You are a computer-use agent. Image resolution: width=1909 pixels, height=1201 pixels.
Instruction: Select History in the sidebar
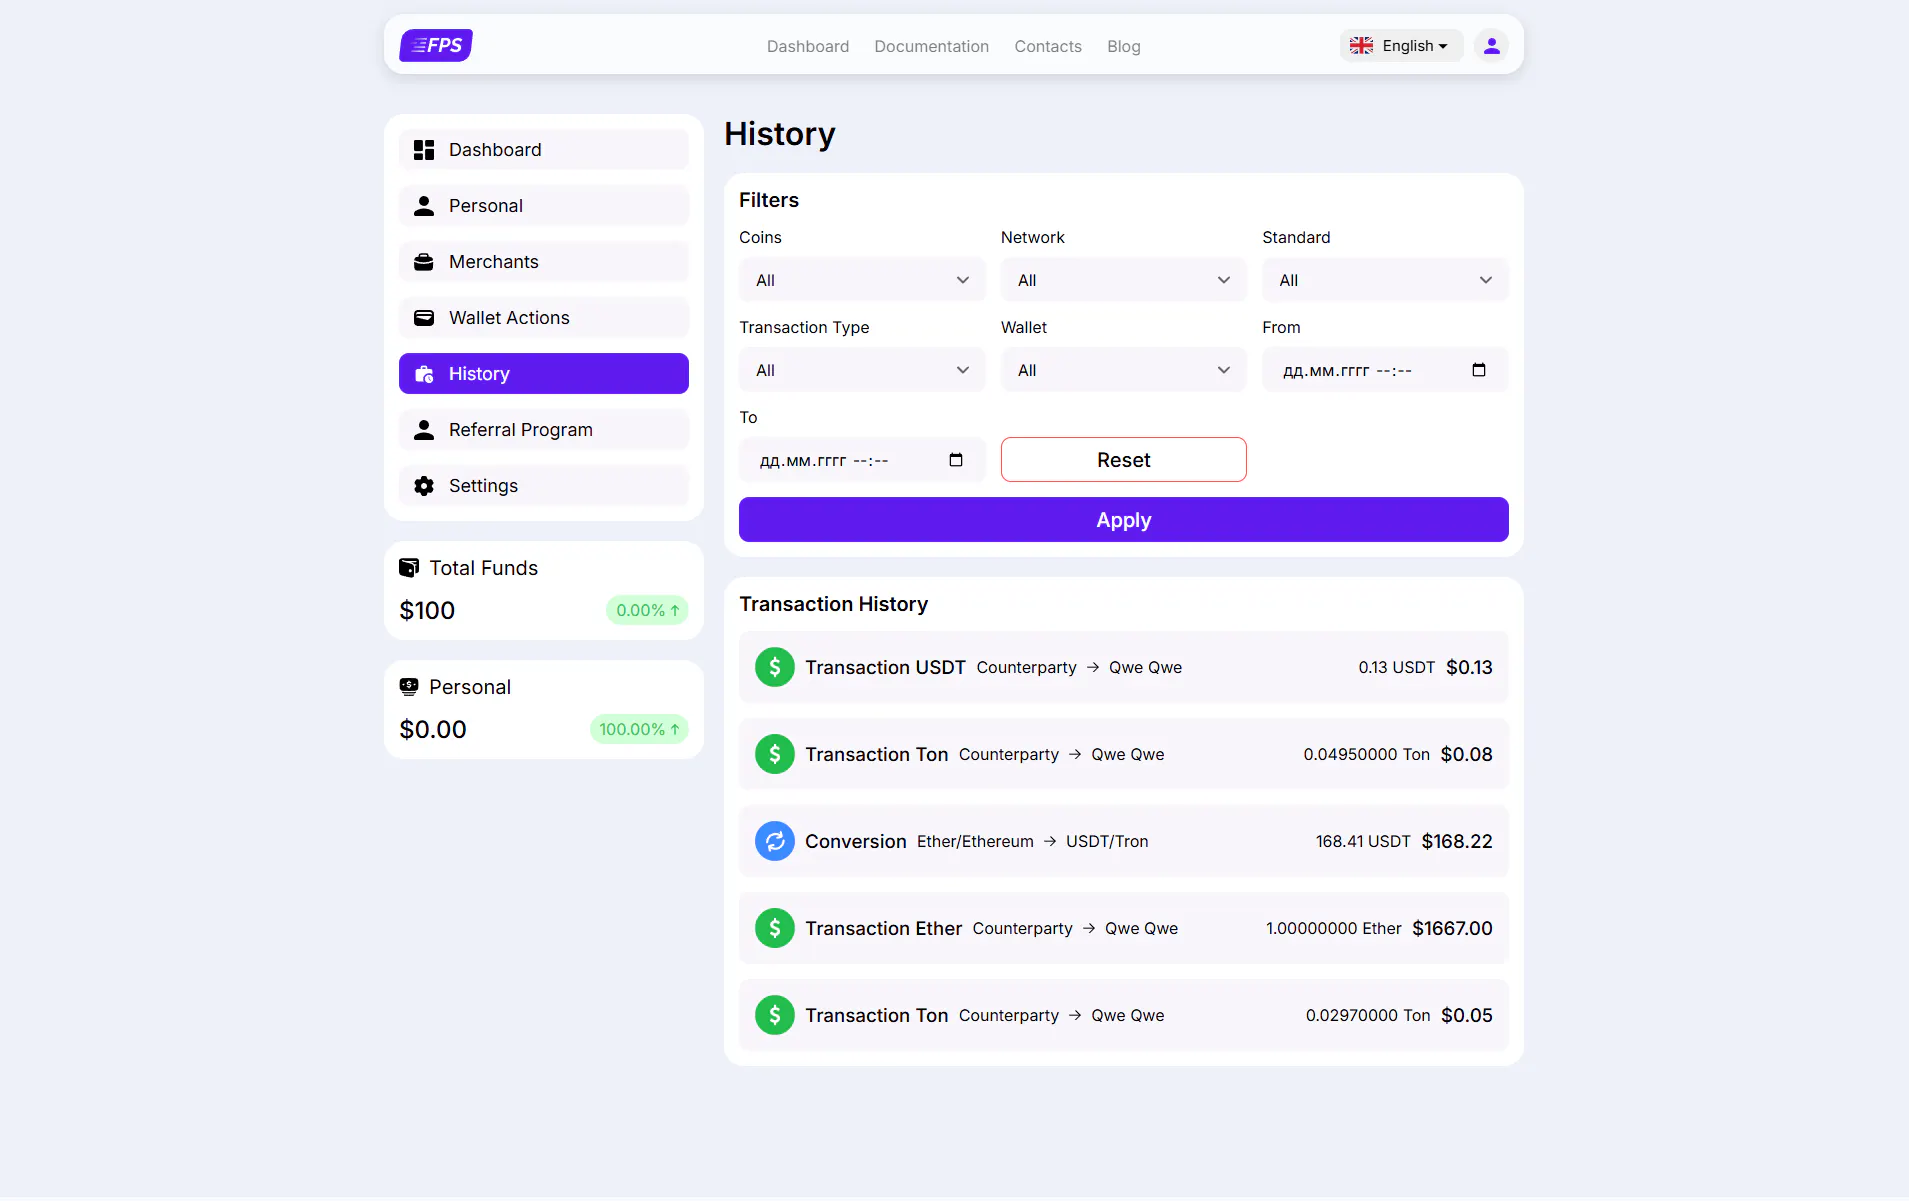[543, 374]
